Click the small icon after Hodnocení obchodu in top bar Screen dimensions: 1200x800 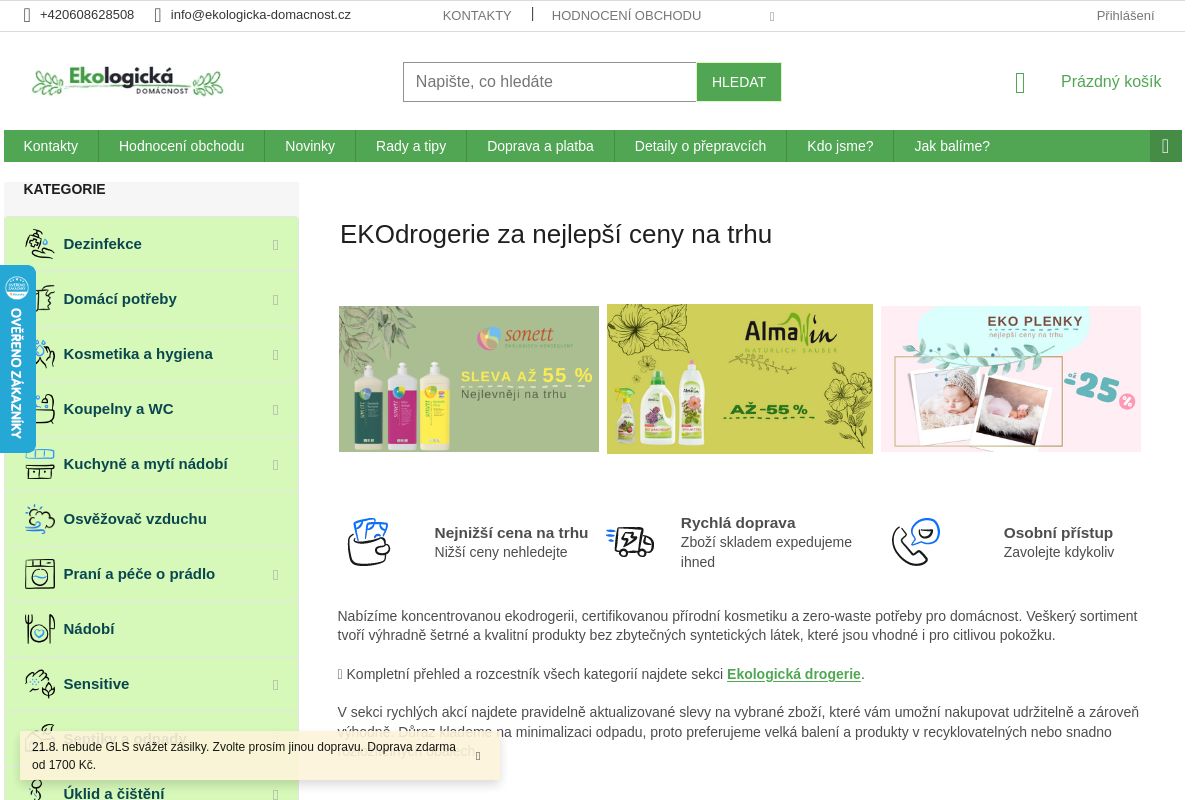click(772, 17)
